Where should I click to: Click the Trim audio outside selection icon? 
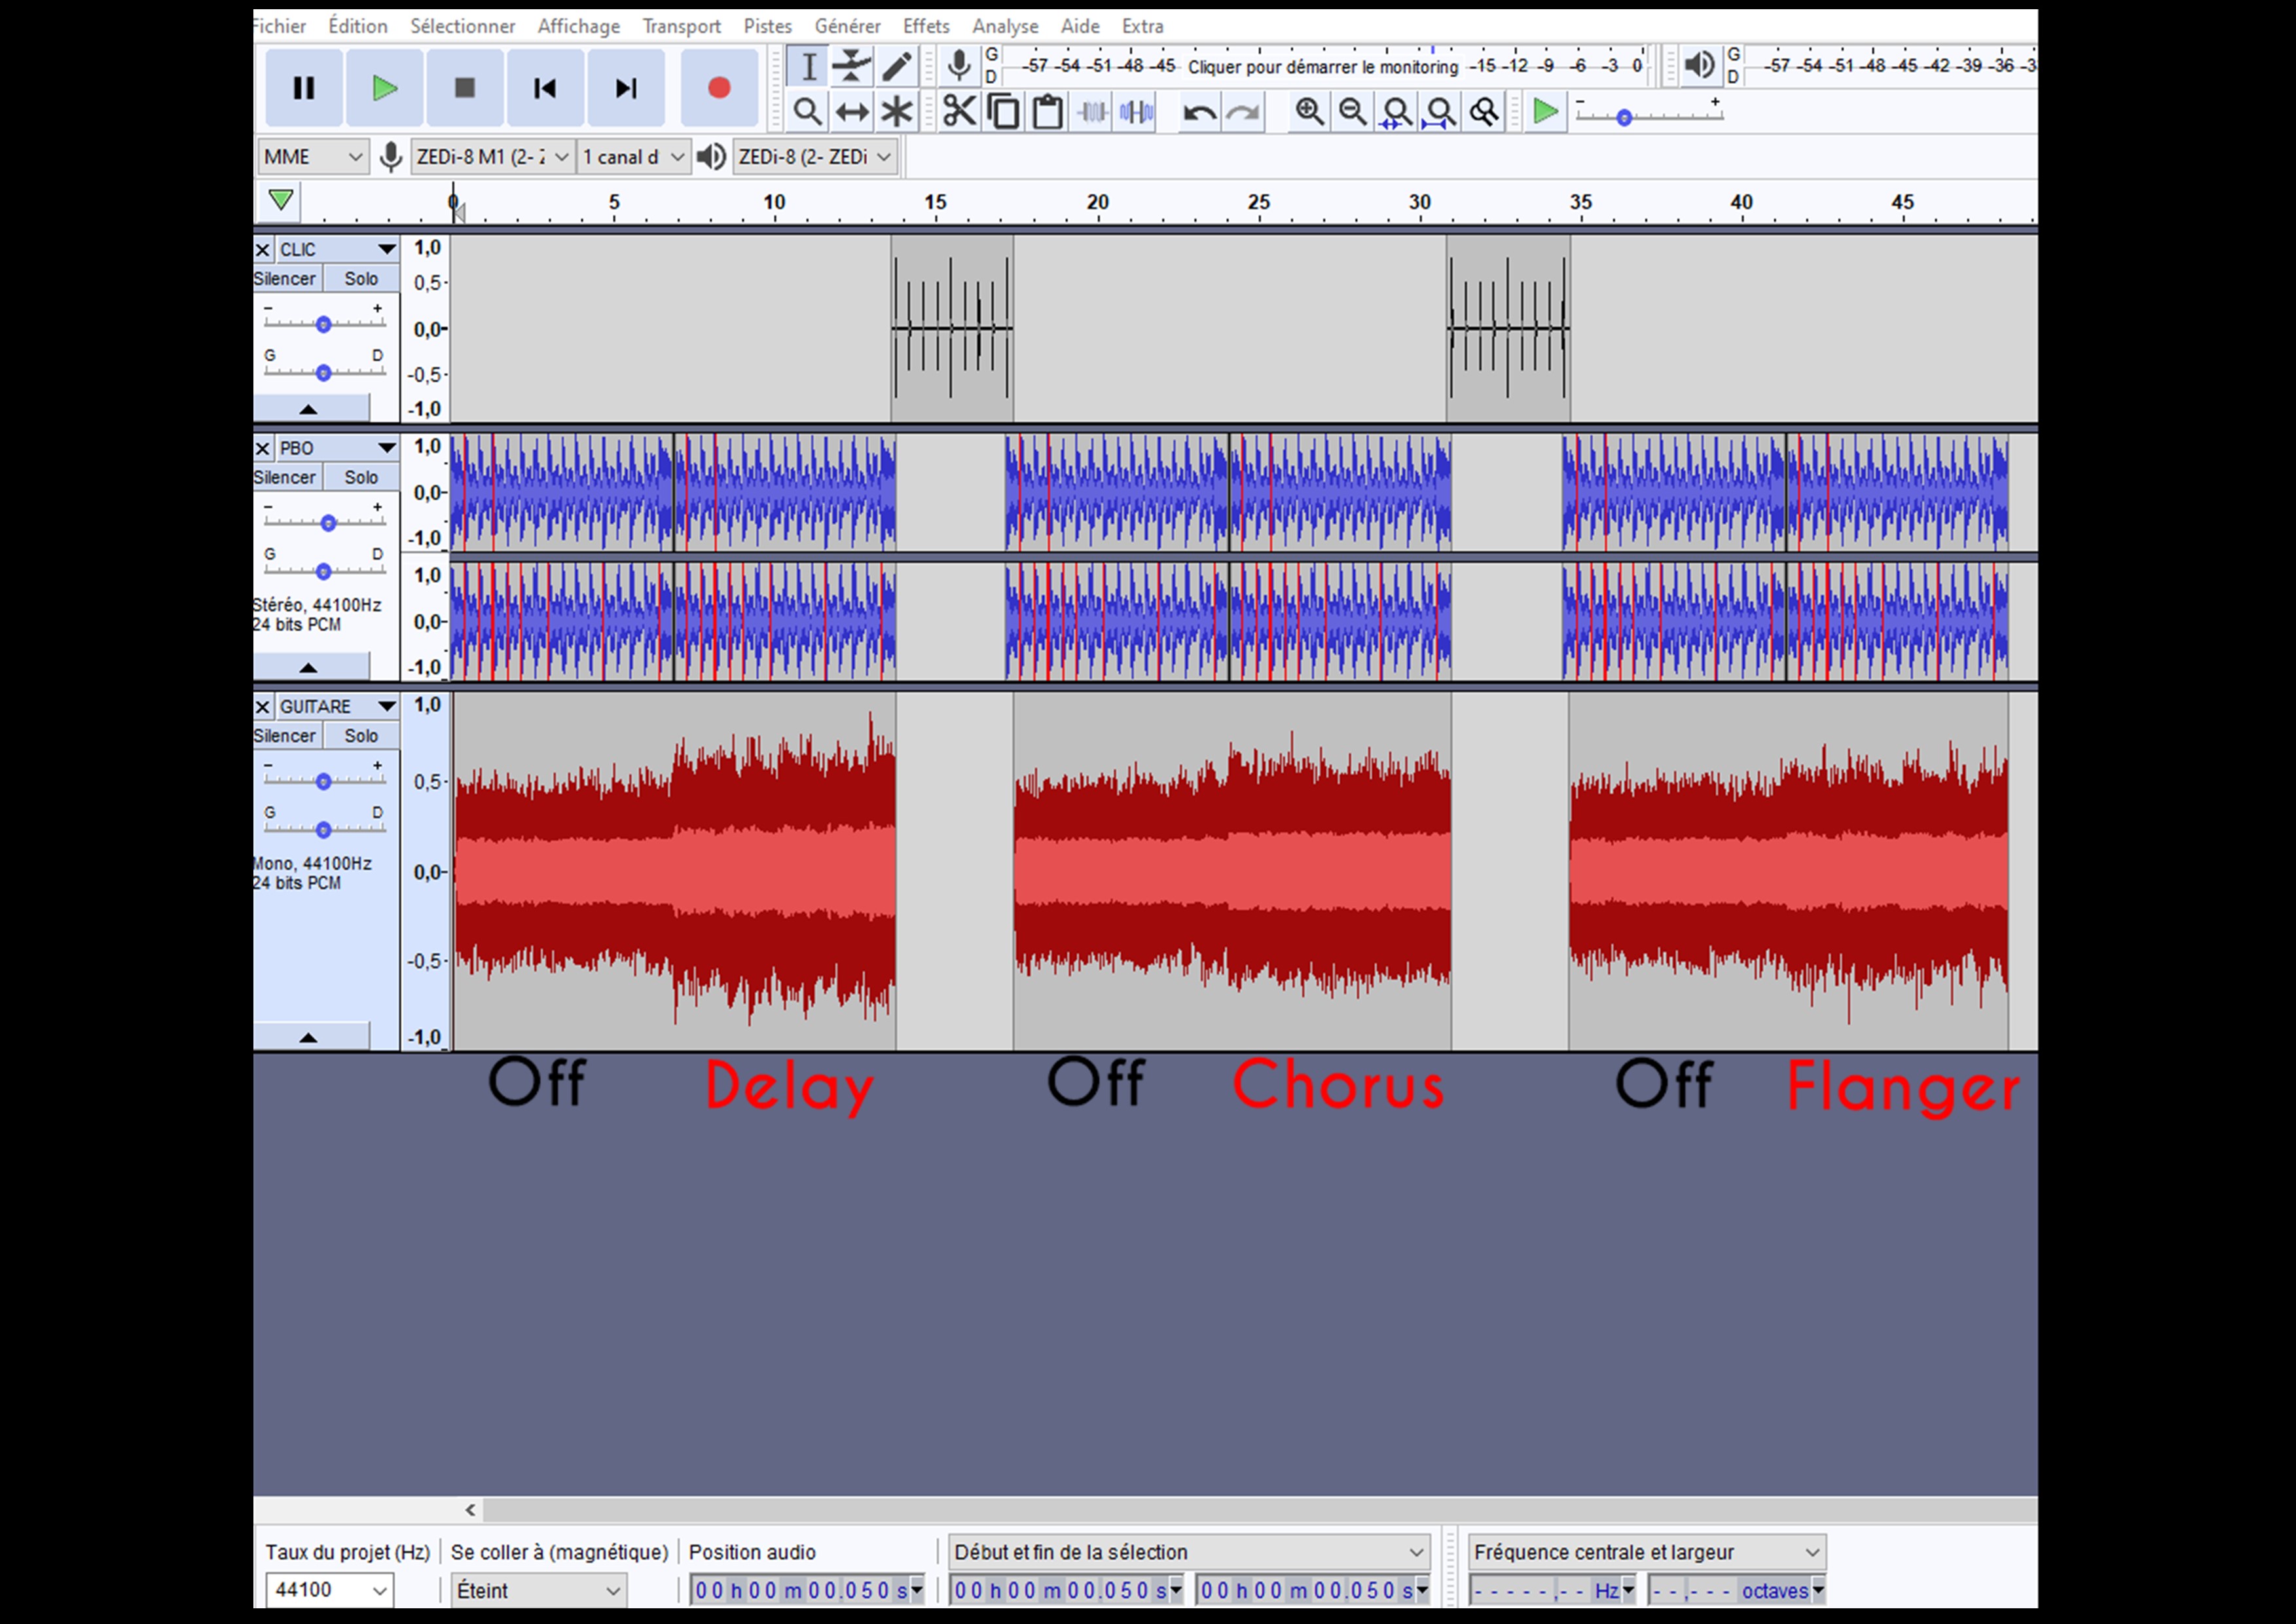tap(1093, 112)
